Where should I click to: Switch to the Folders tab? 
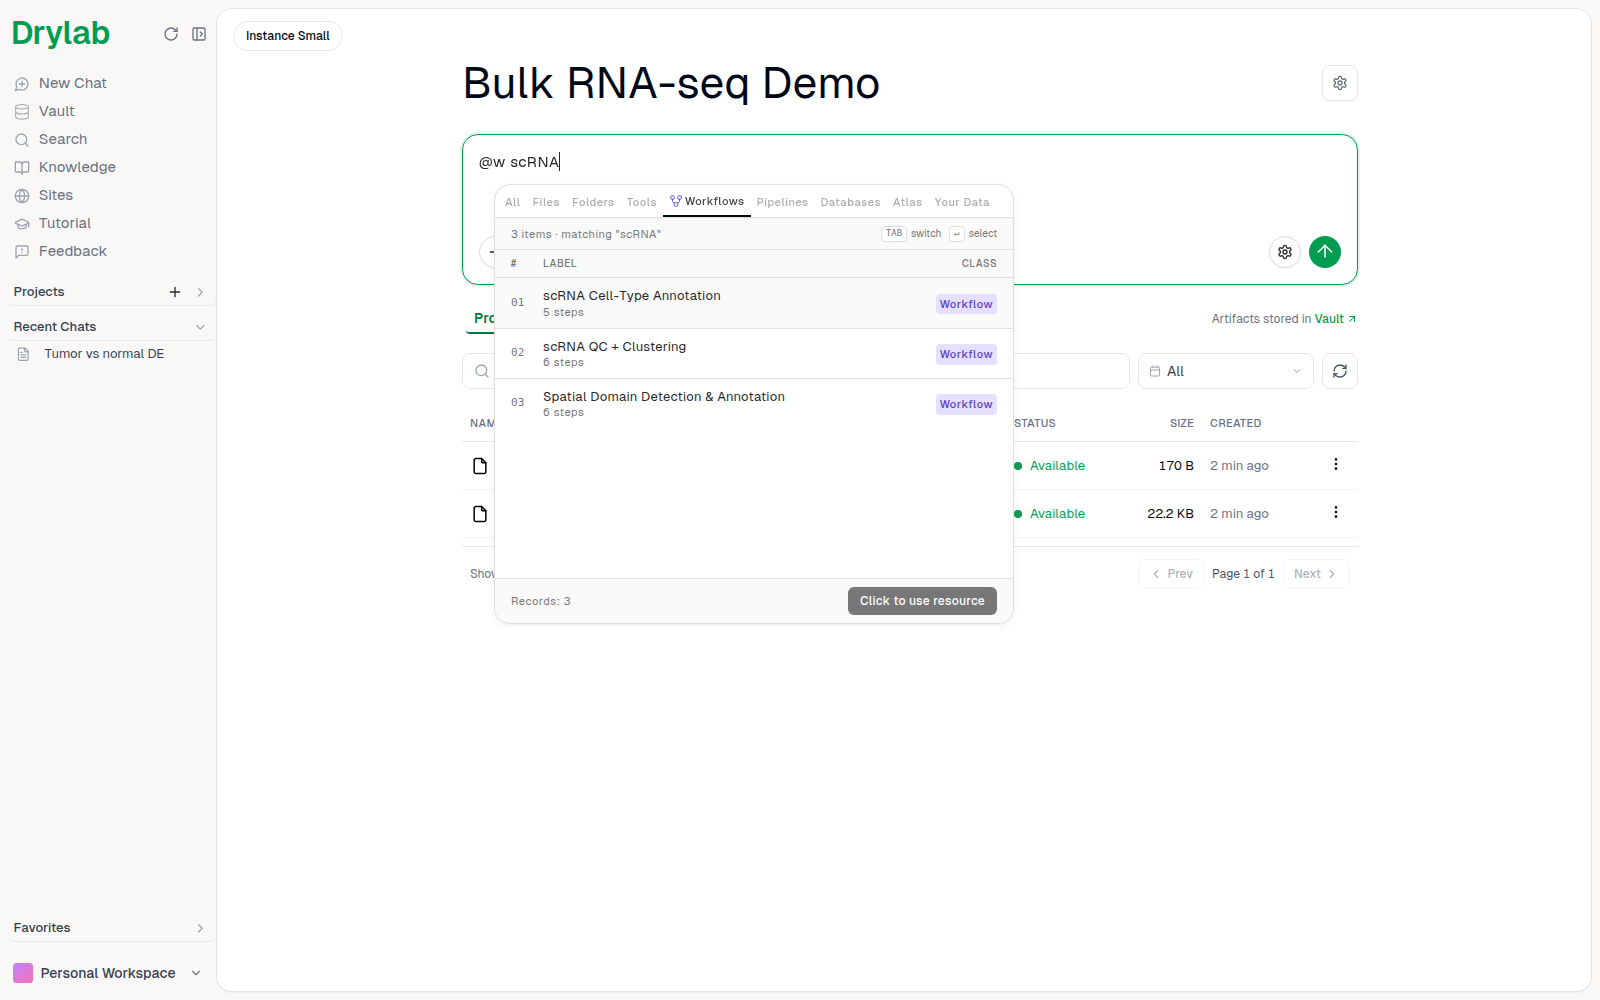tap(593, 202)
